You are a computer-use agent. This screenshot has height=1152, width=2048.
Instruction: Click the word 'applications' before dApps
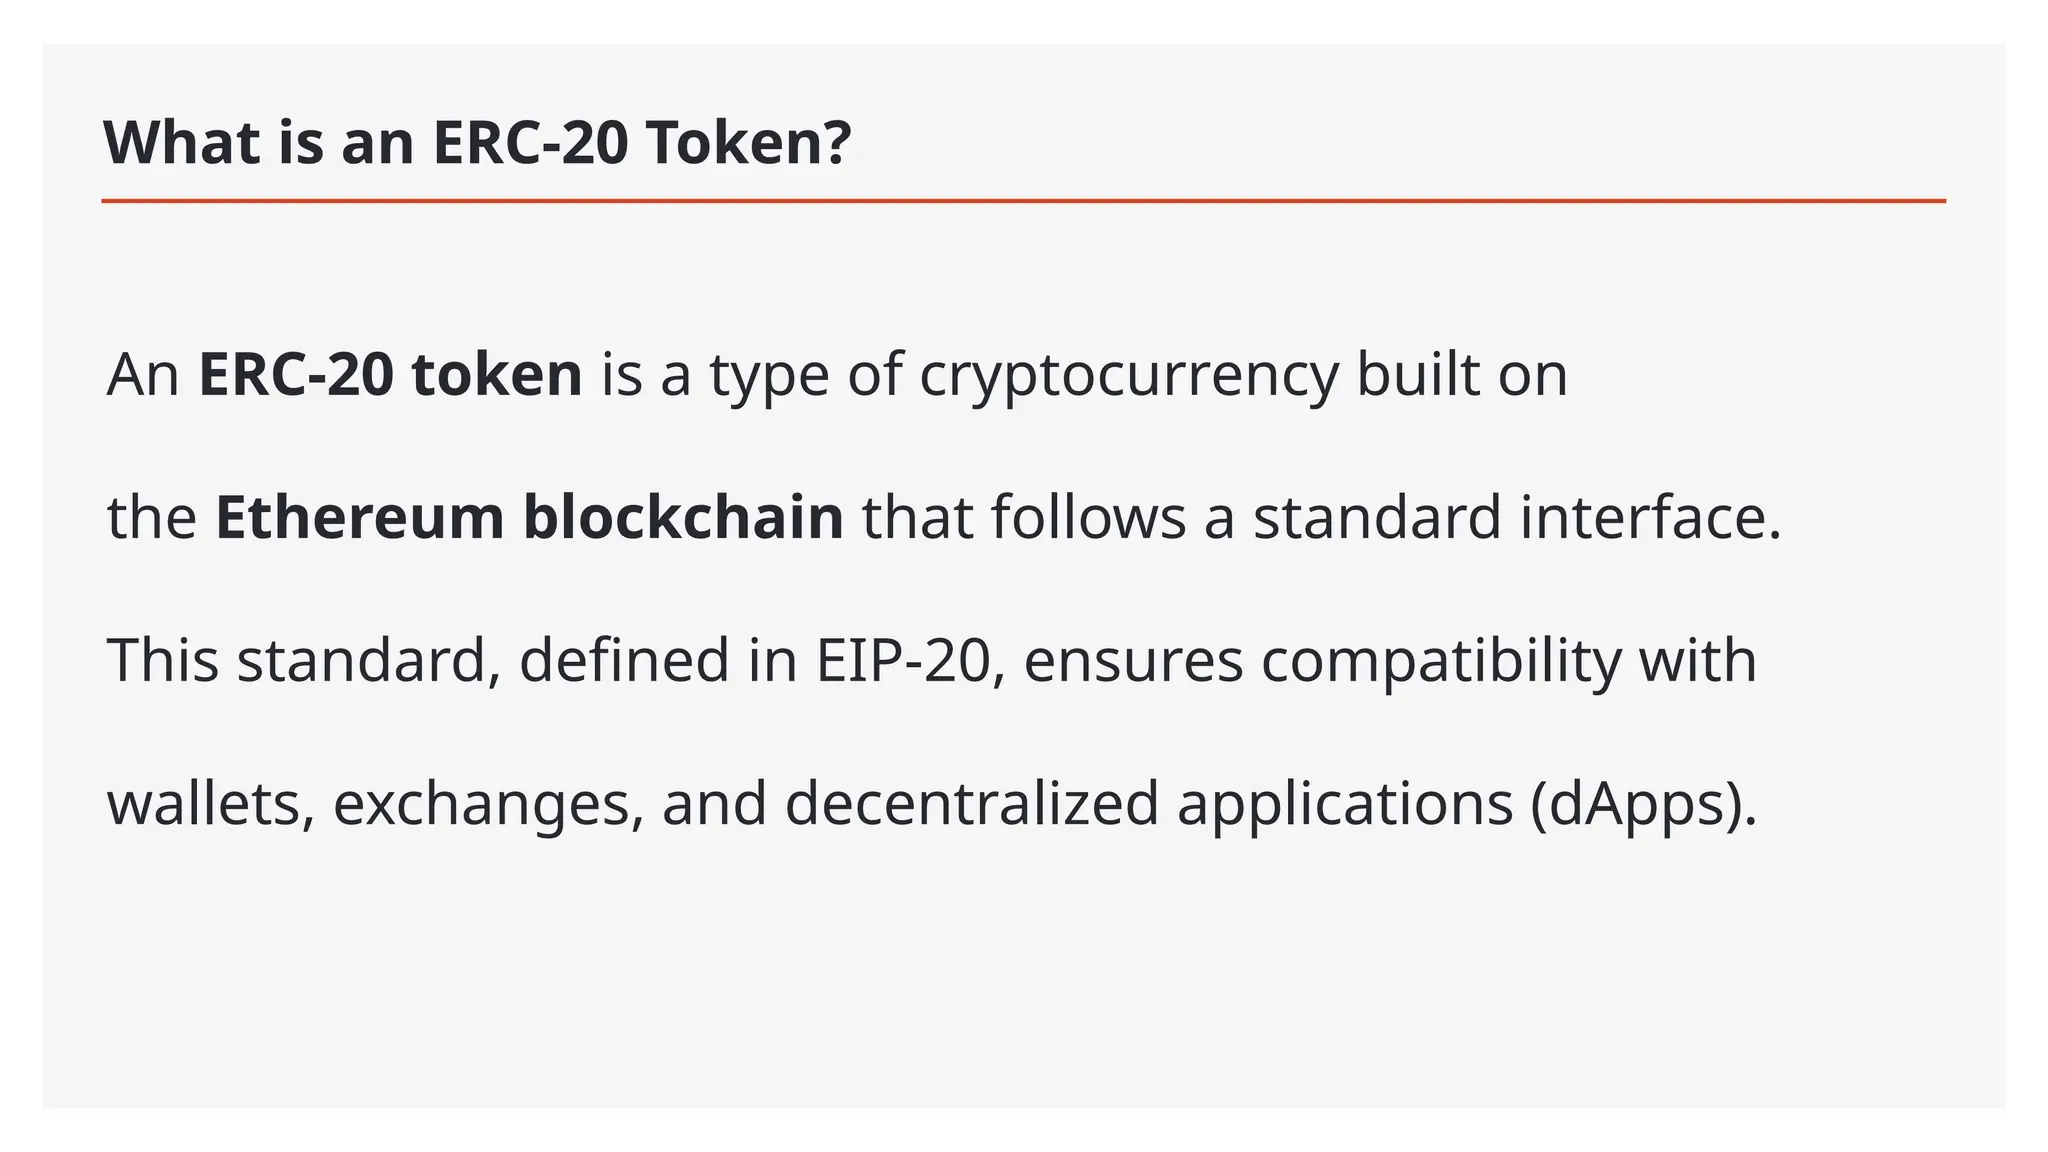coord(1345,806)
